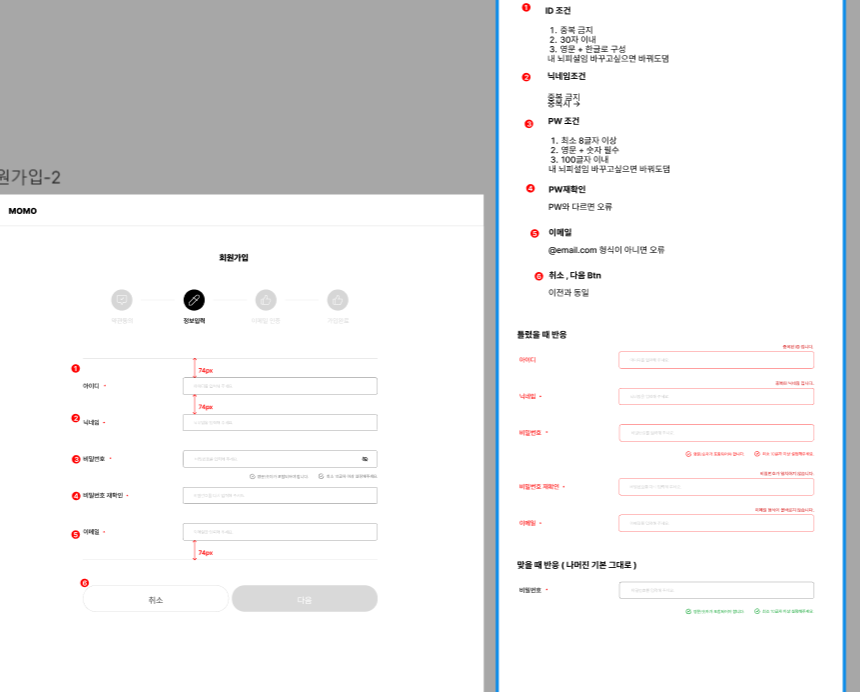Select the 취소 , 다음 Btn heading
The width and height of the screenshot is (860, 692).
coord(575,275)
